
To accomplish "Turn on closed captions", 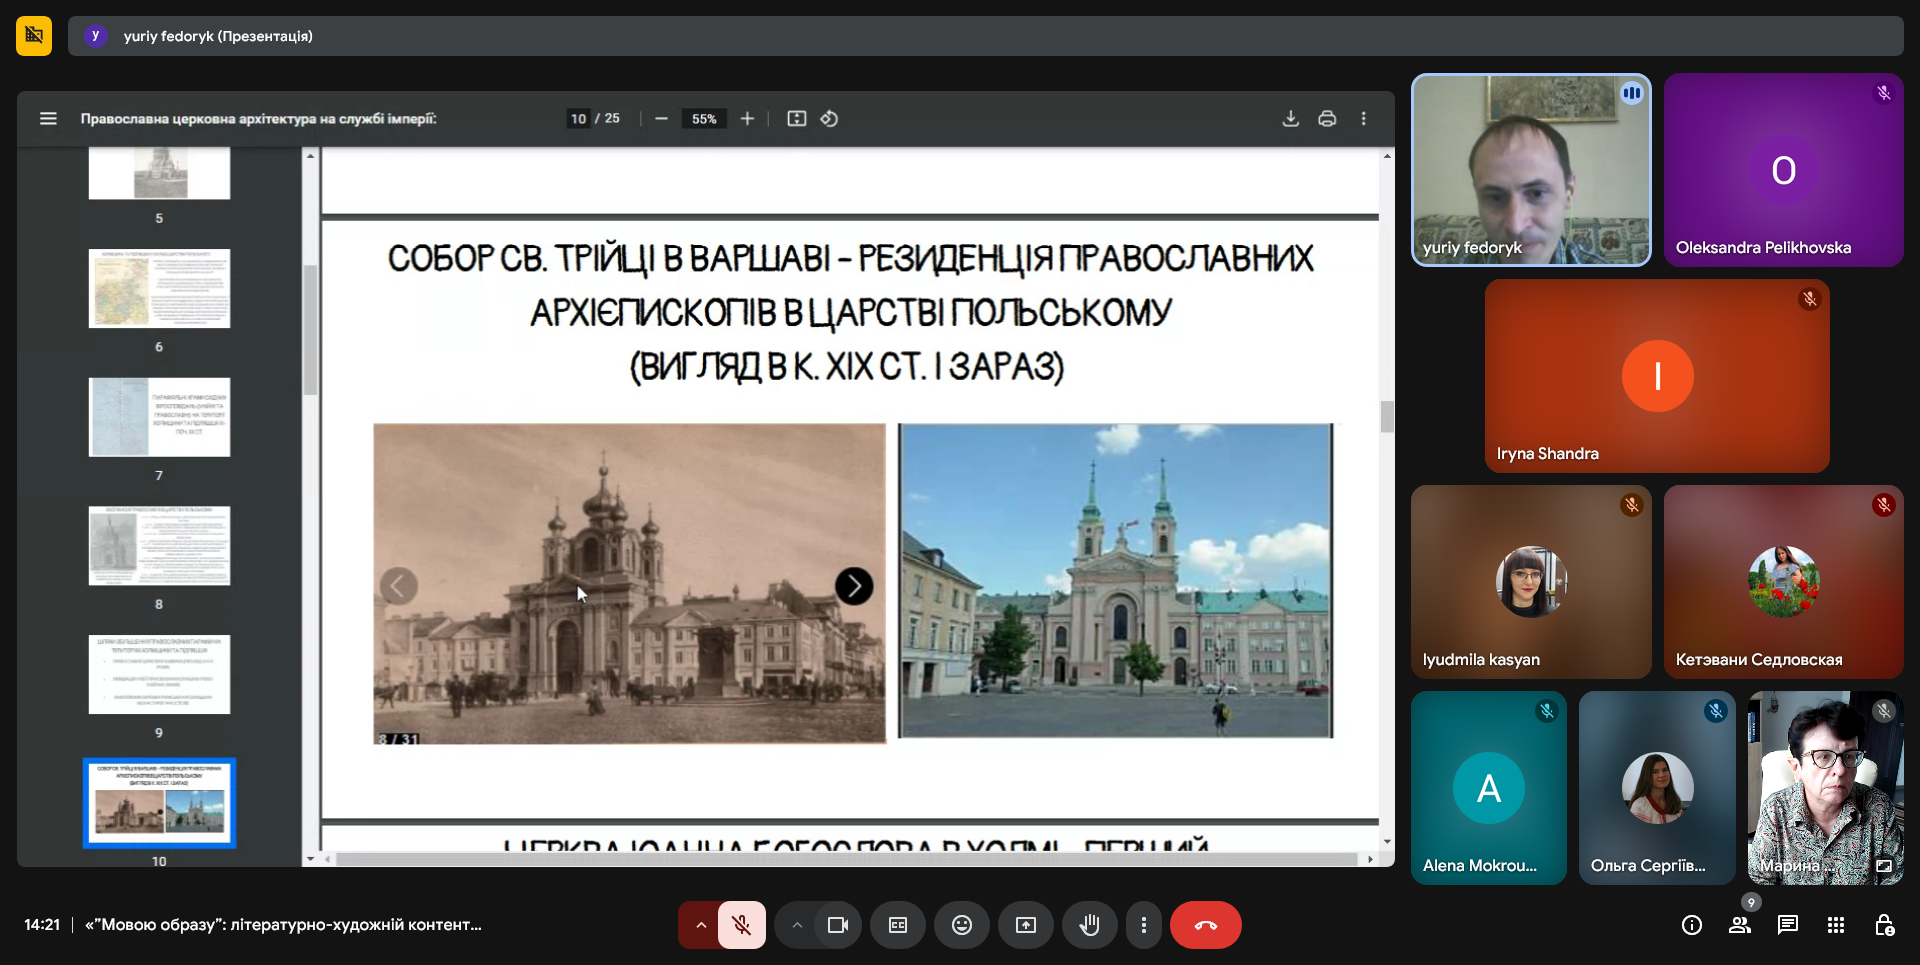I will click(x=898, y=925).
